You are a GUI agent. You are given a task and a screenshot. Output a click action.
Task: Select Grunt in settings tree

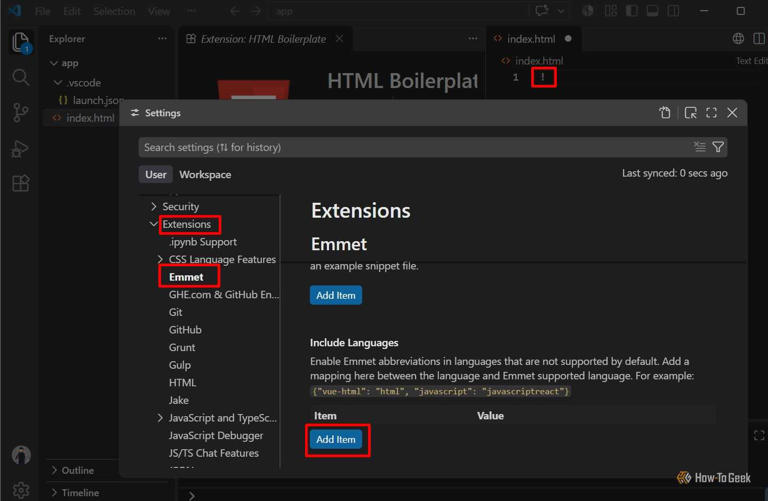pos(182,347)
